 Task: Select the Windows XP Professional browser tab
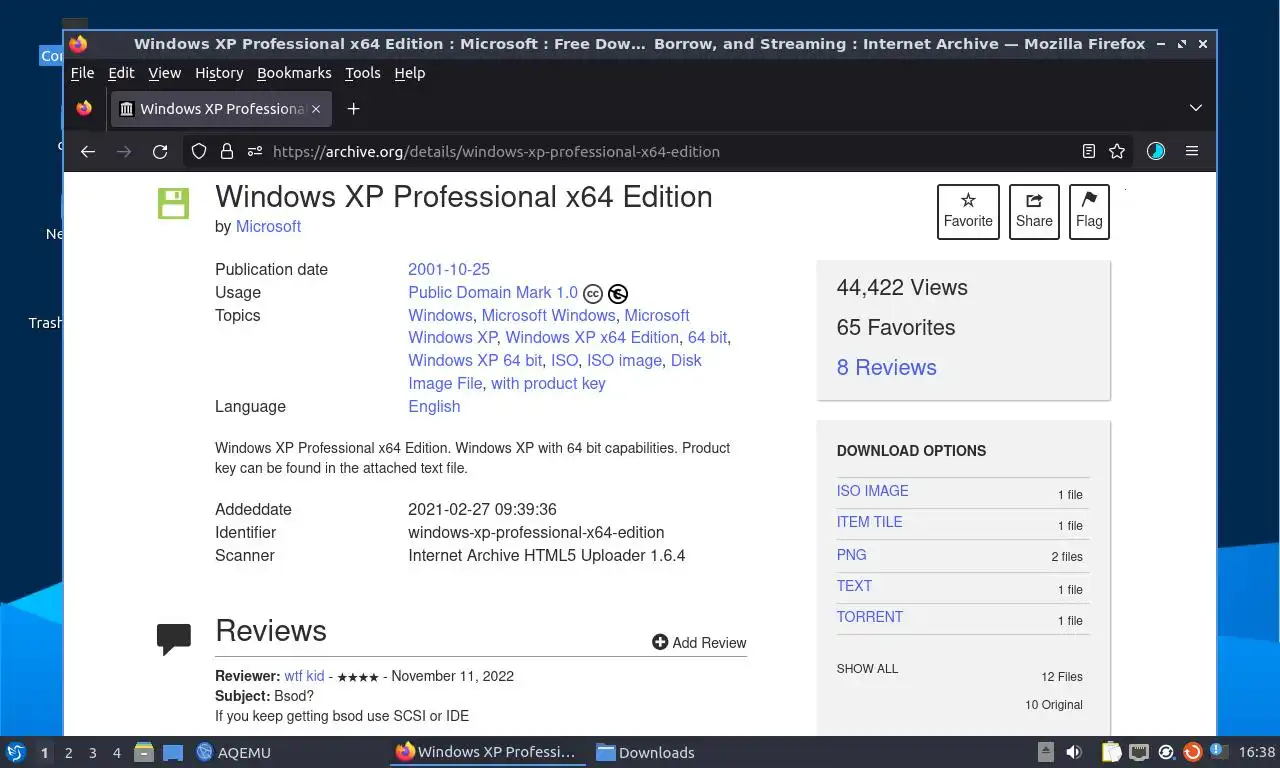[x=220, y=108]
